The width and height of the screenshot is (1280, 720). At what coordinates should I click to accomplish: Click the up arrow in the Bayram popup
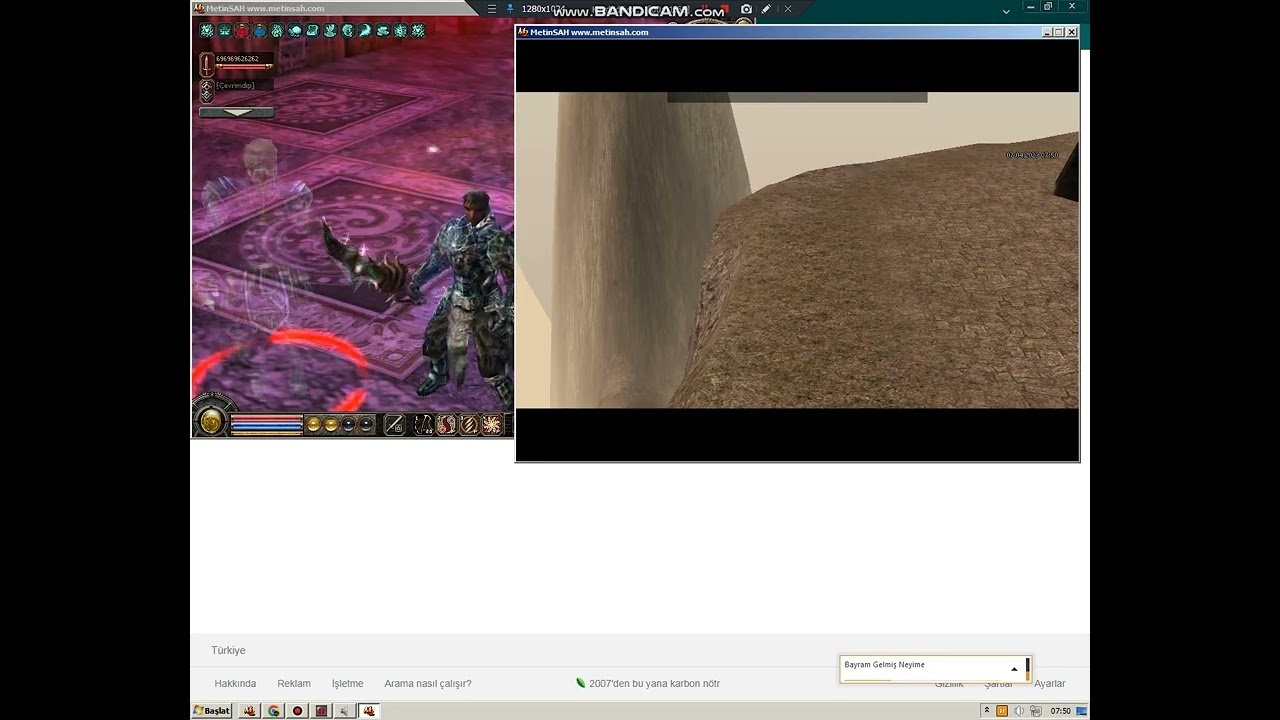coord(1014,669)
